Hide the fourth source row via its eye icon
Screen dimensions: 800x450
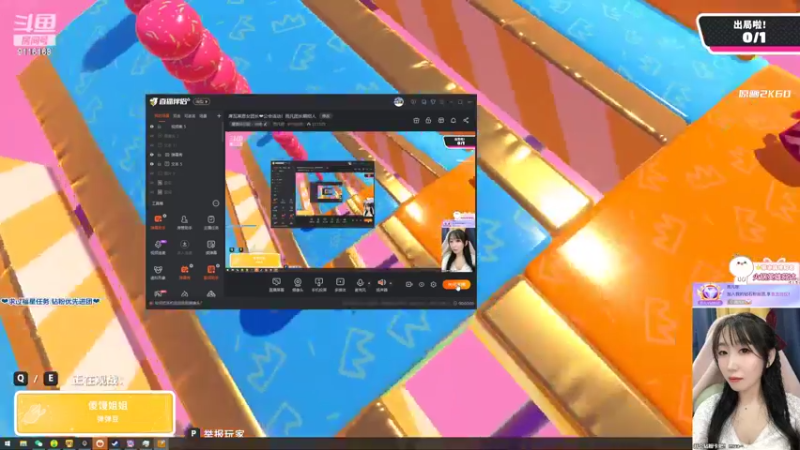[152, 155]
